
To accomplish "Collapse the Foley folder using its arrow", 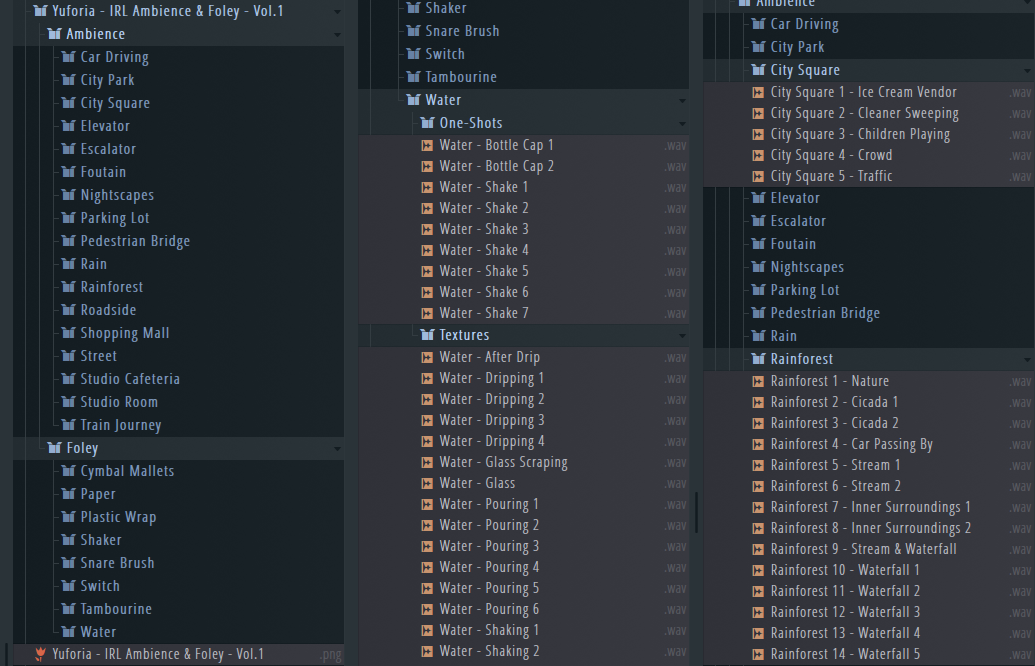I will (337, 449).
